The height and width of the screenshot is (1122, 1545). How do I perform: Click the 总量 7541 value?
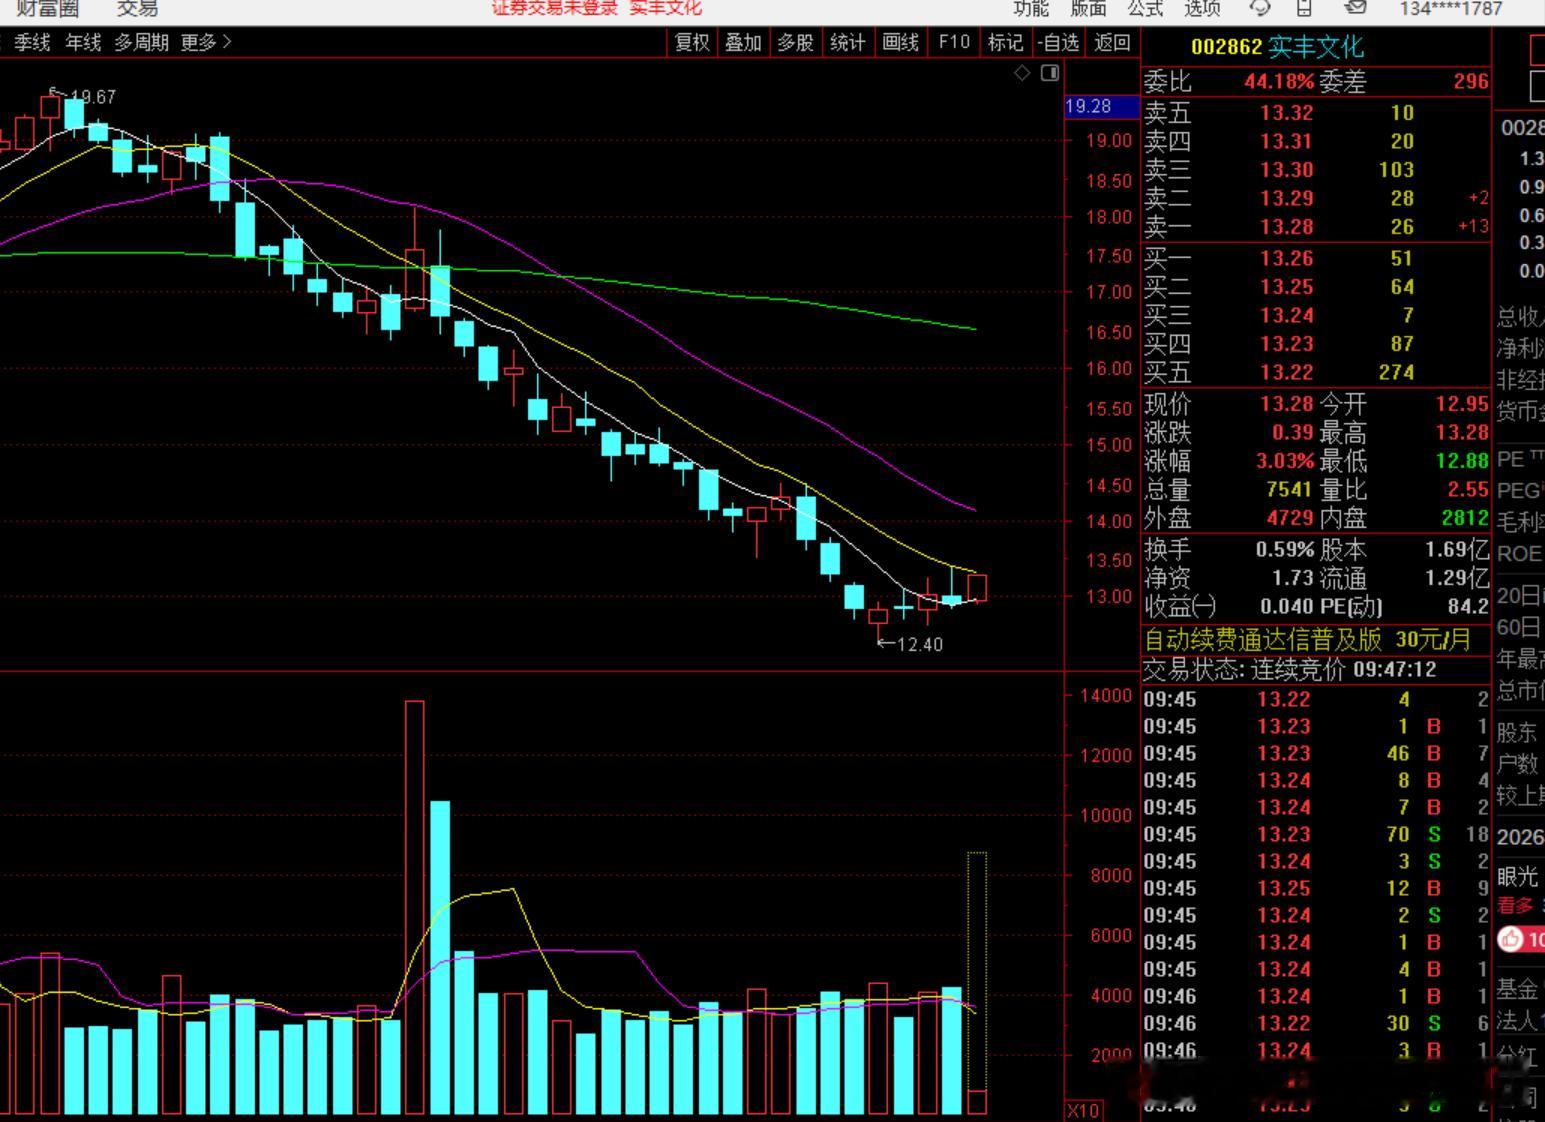1288,489
